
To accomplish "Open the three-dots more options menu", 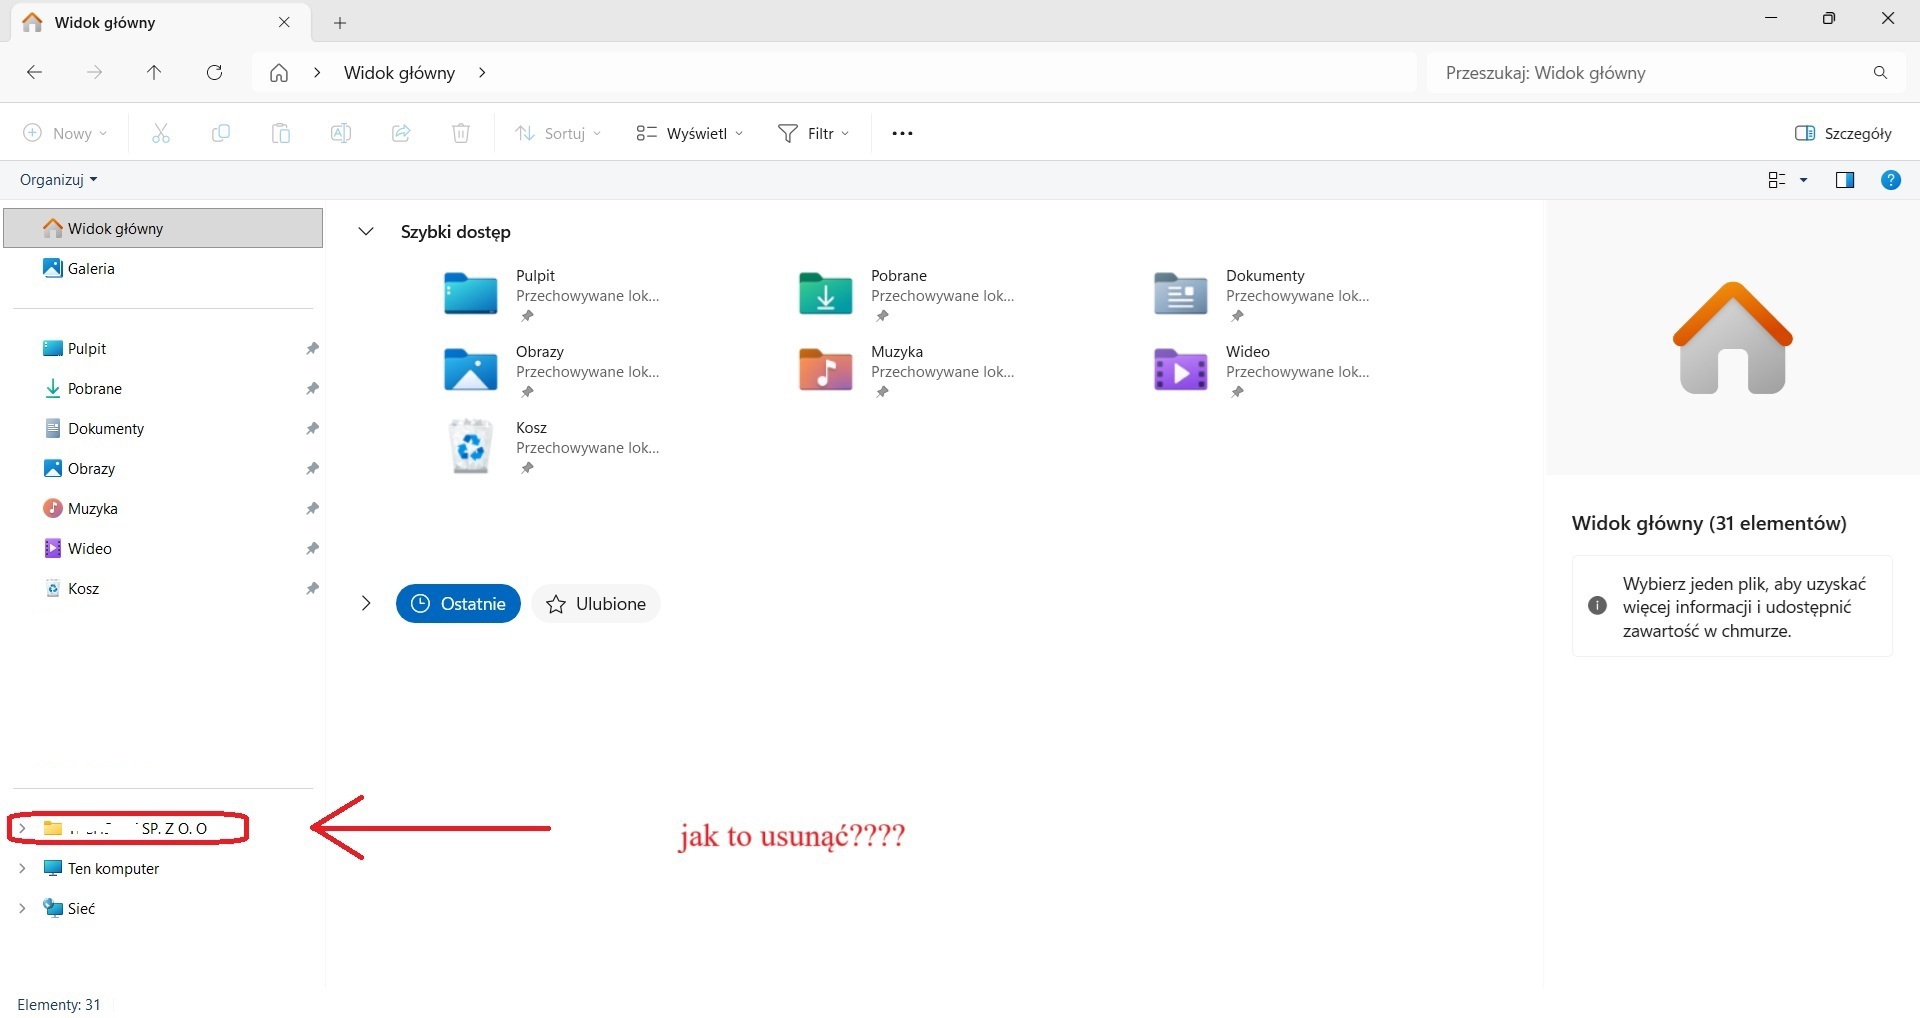I will click(x=902, y=133).
